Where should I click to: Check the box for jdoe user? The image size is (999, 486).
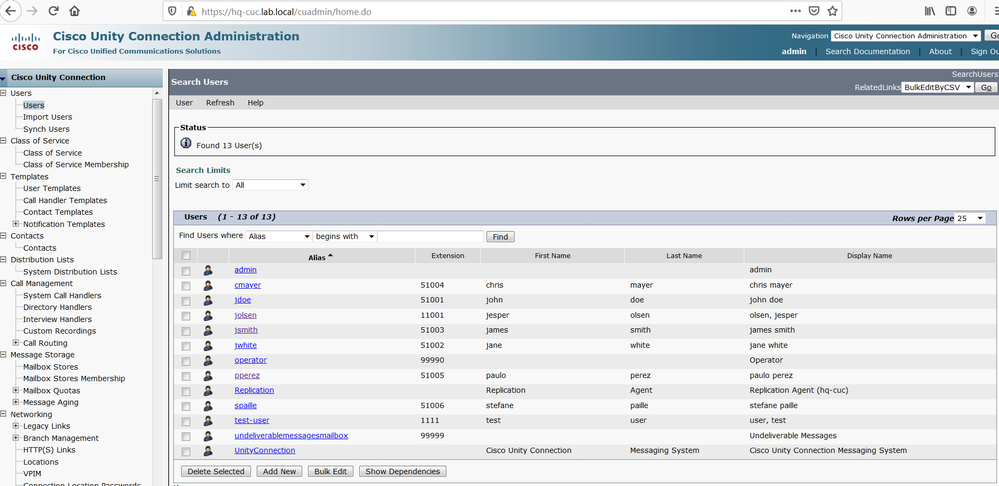(x=186, y=301)
